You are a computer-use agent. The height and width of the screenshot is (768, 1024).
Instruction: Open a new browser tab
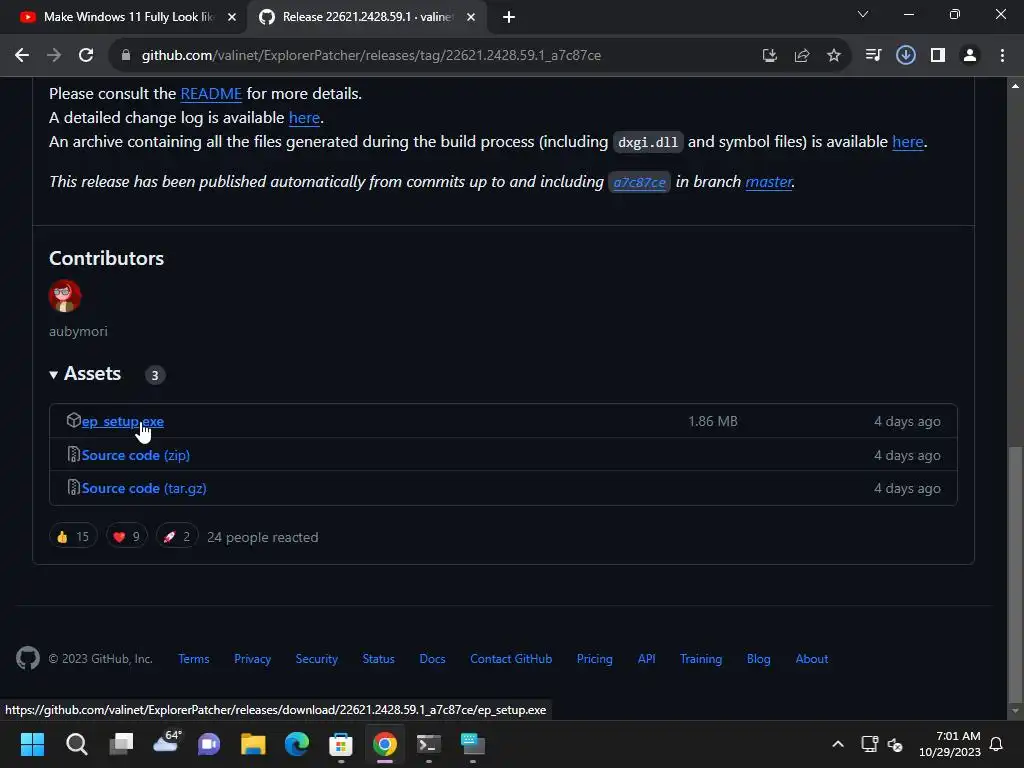[509, 17]
